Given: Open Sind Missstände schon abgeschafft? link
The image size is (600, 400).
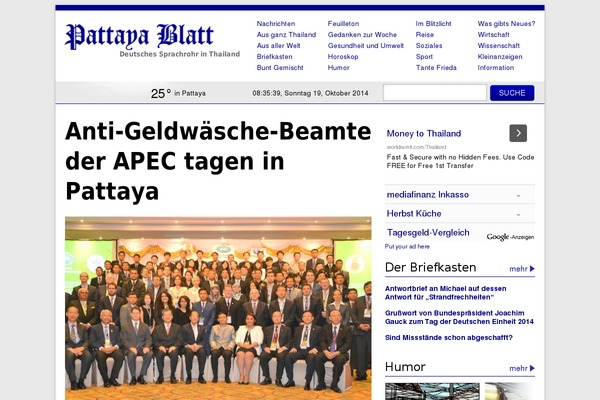Looking at the screenshot, I should (x=448, y=338).
